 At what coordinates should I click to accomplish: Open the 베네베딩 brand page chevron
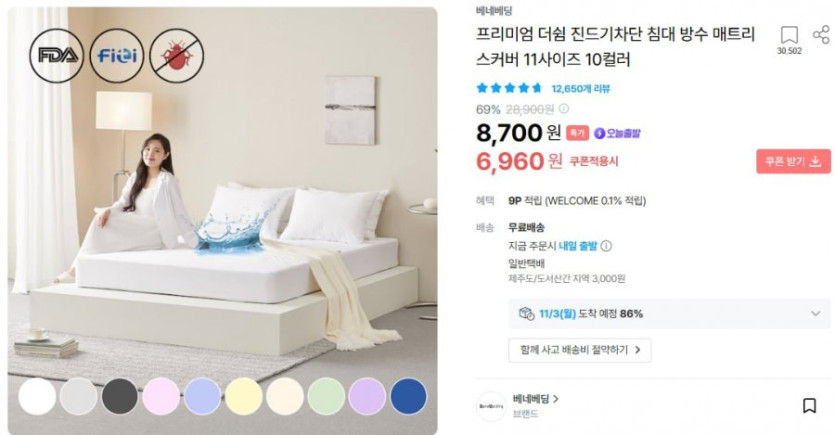(556, 398)
